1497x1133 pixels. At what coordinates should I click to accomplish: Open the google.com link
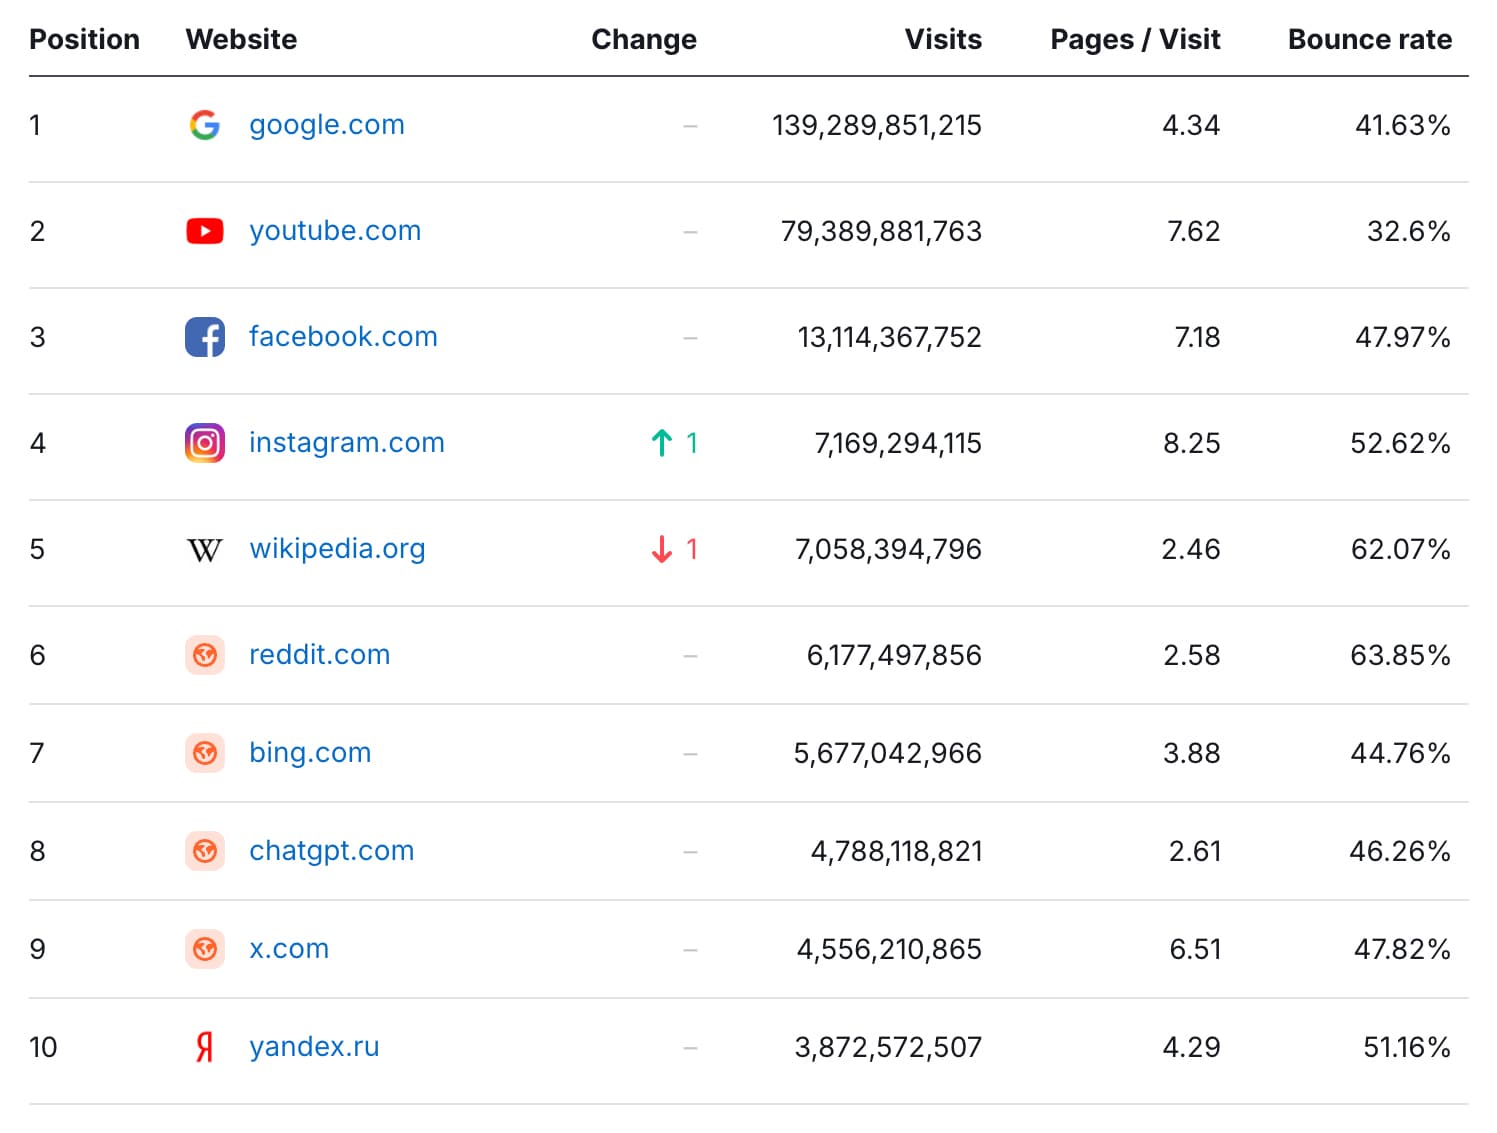coord(327,125)
